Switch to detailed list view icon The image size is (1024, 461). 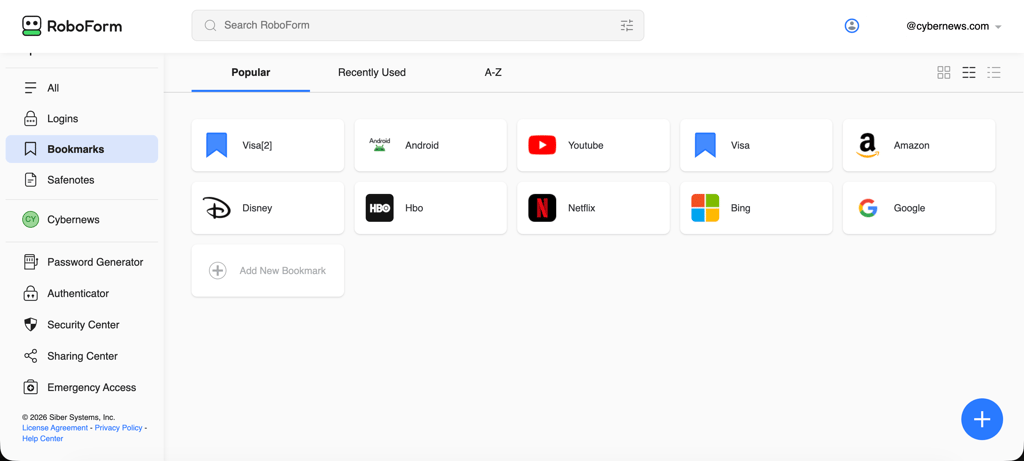[994, 72]
